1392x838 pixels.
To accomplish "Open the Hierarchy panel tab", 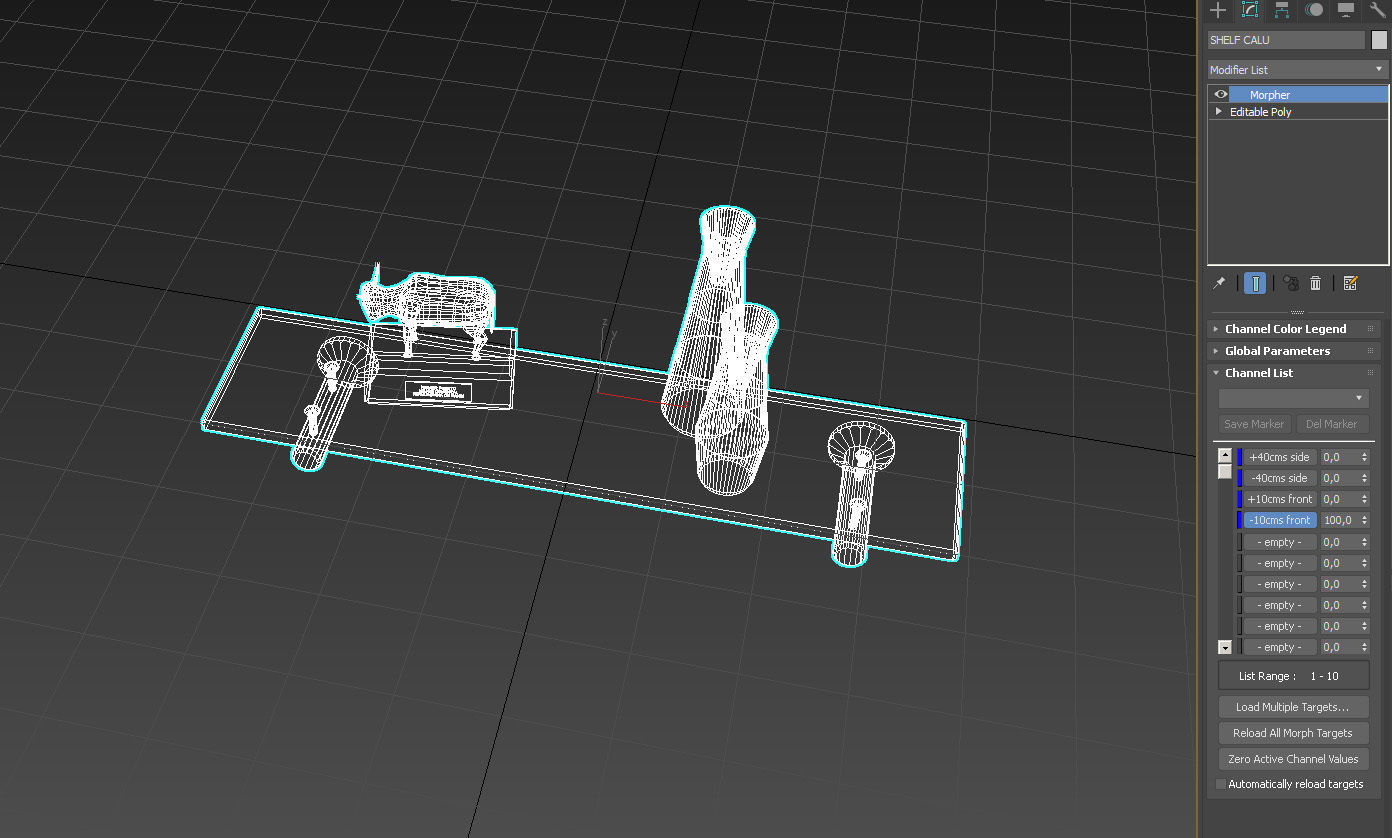I will coord(1281,10).
